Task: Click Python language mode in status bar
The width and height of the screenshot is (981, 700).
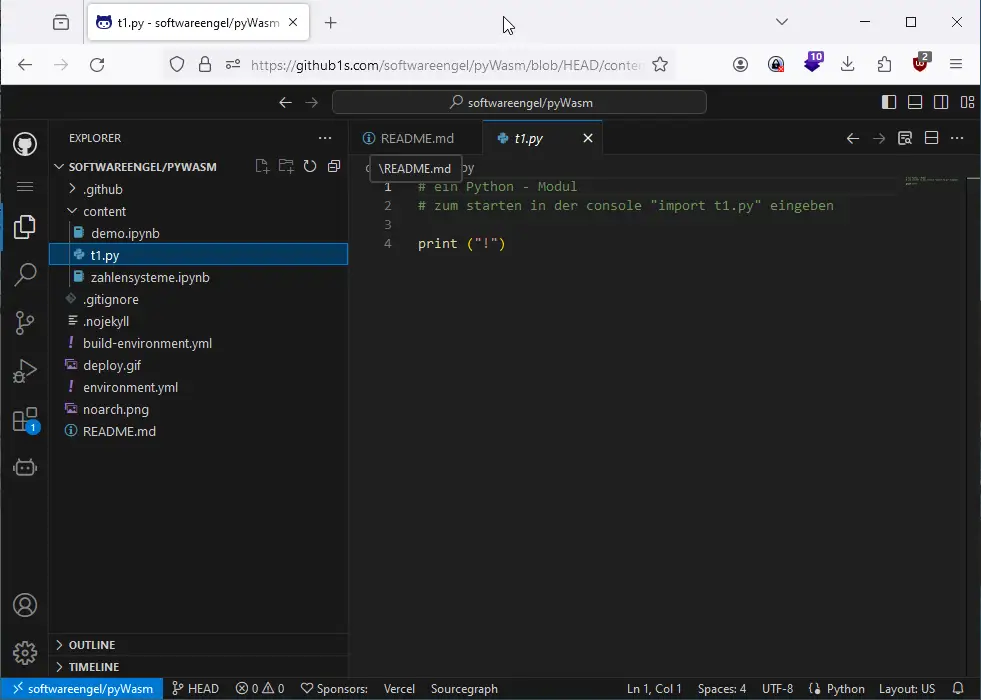Action: coord(845,689)
